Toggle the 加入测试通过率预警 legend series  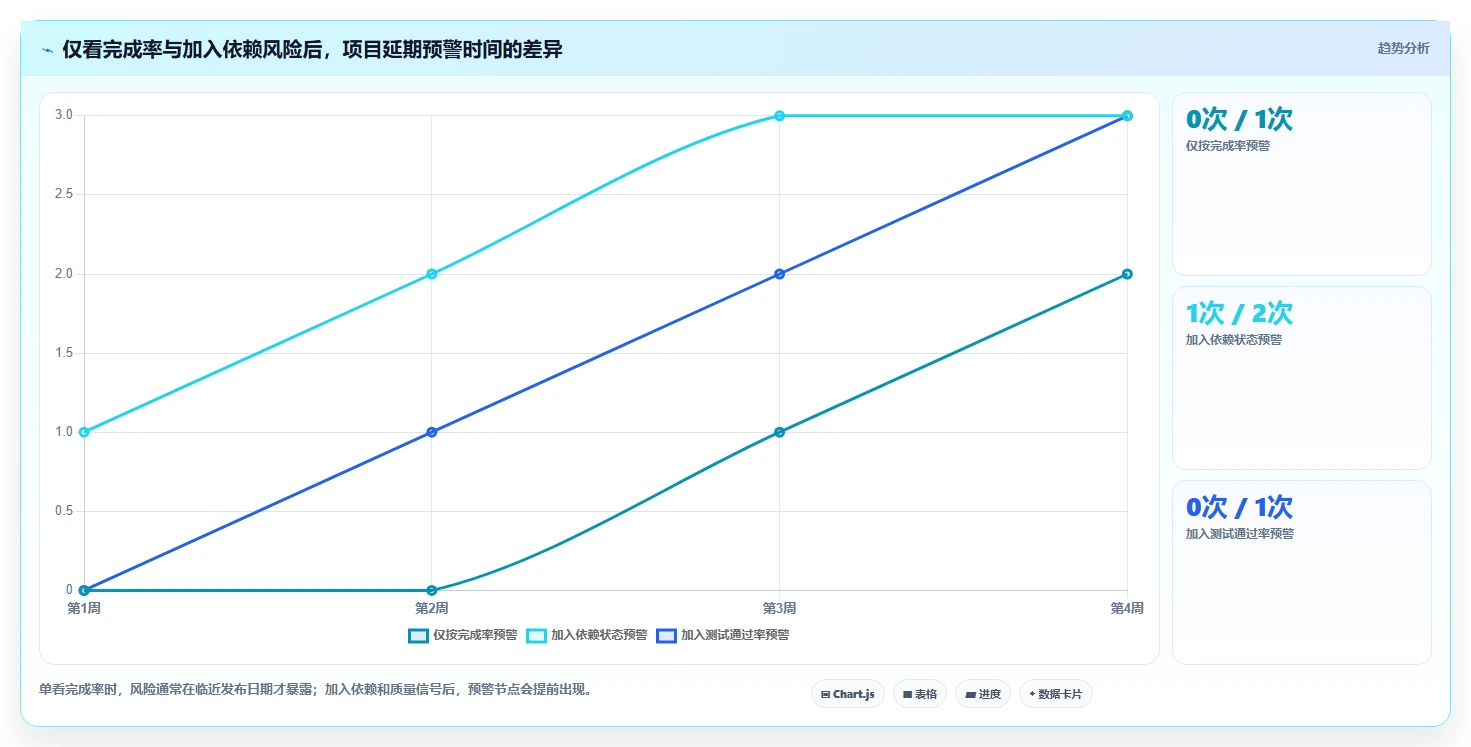(x=723, y=635)
